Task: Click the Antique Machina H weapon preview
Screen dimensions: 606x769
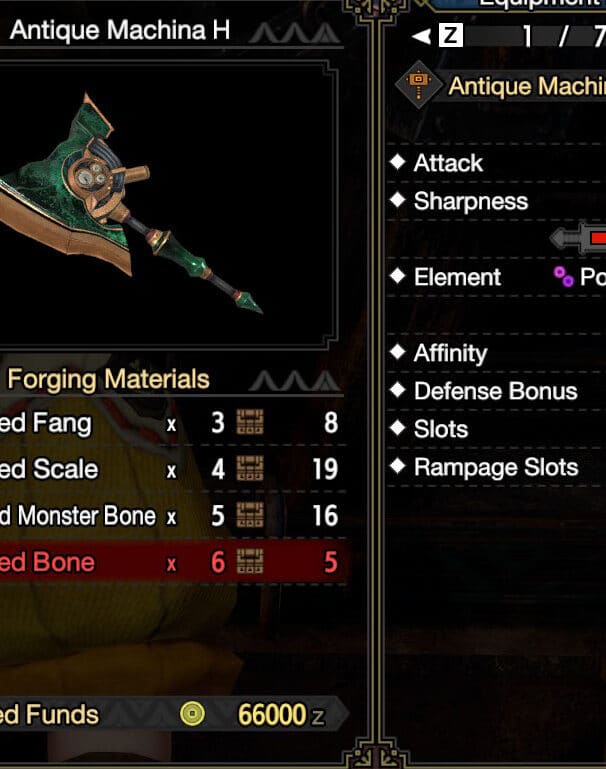Action: click(x=166, y=204)
